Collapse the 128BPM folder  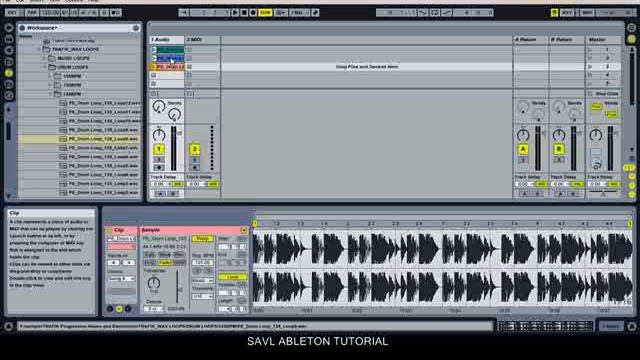coord(51,94)
